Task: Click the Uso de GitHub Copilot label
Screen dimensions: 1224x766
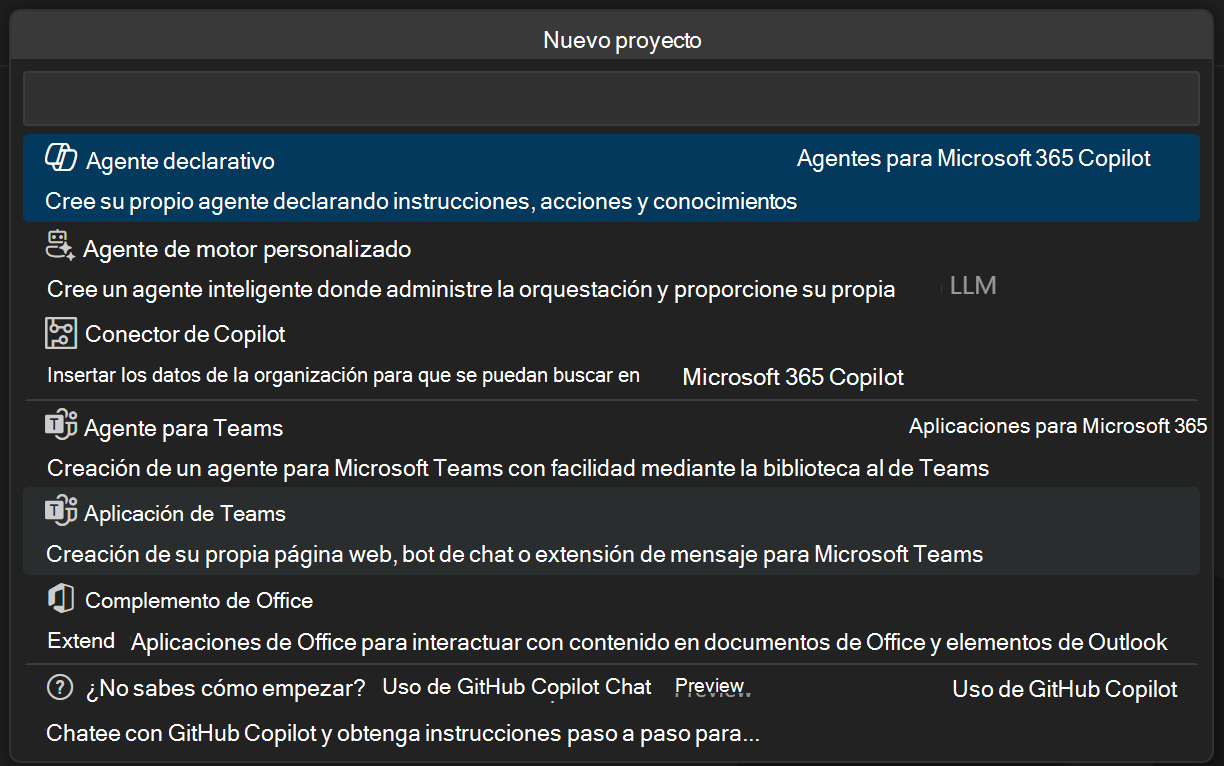Action: point(1064,689)
